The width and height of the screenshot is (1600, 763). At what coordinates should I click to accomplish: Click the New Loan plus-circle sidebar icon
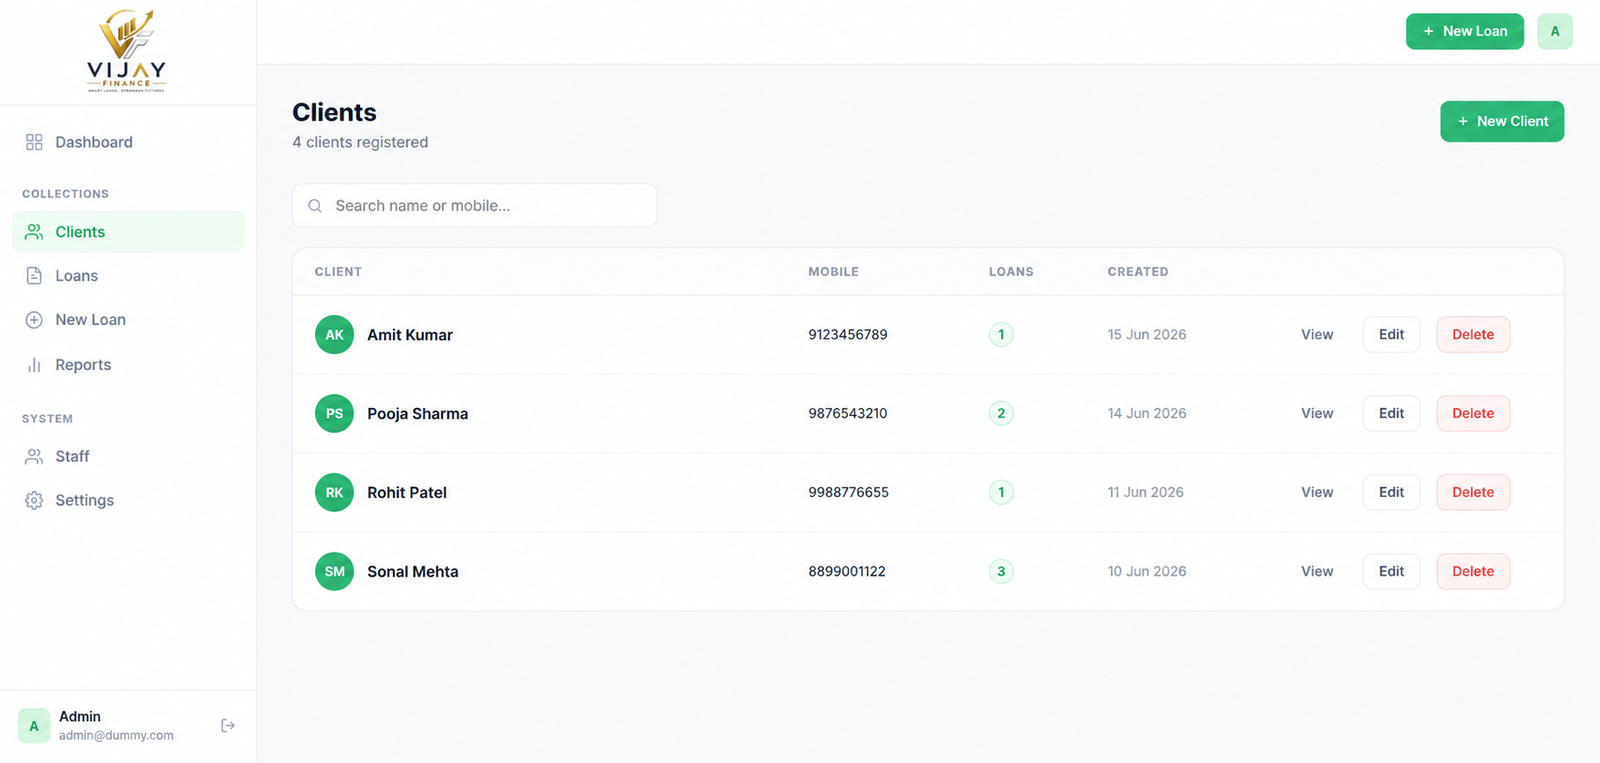(x=34, y=320)
